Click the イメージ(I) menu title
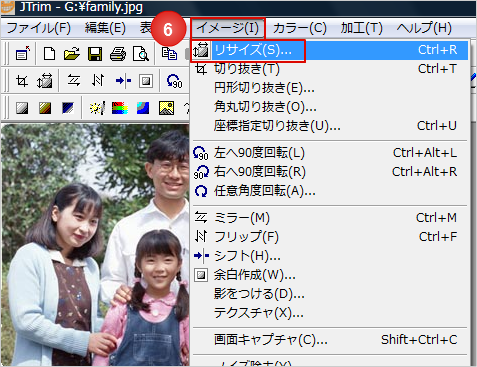This screenshot has height=367, width=477. tap(228, 28)
